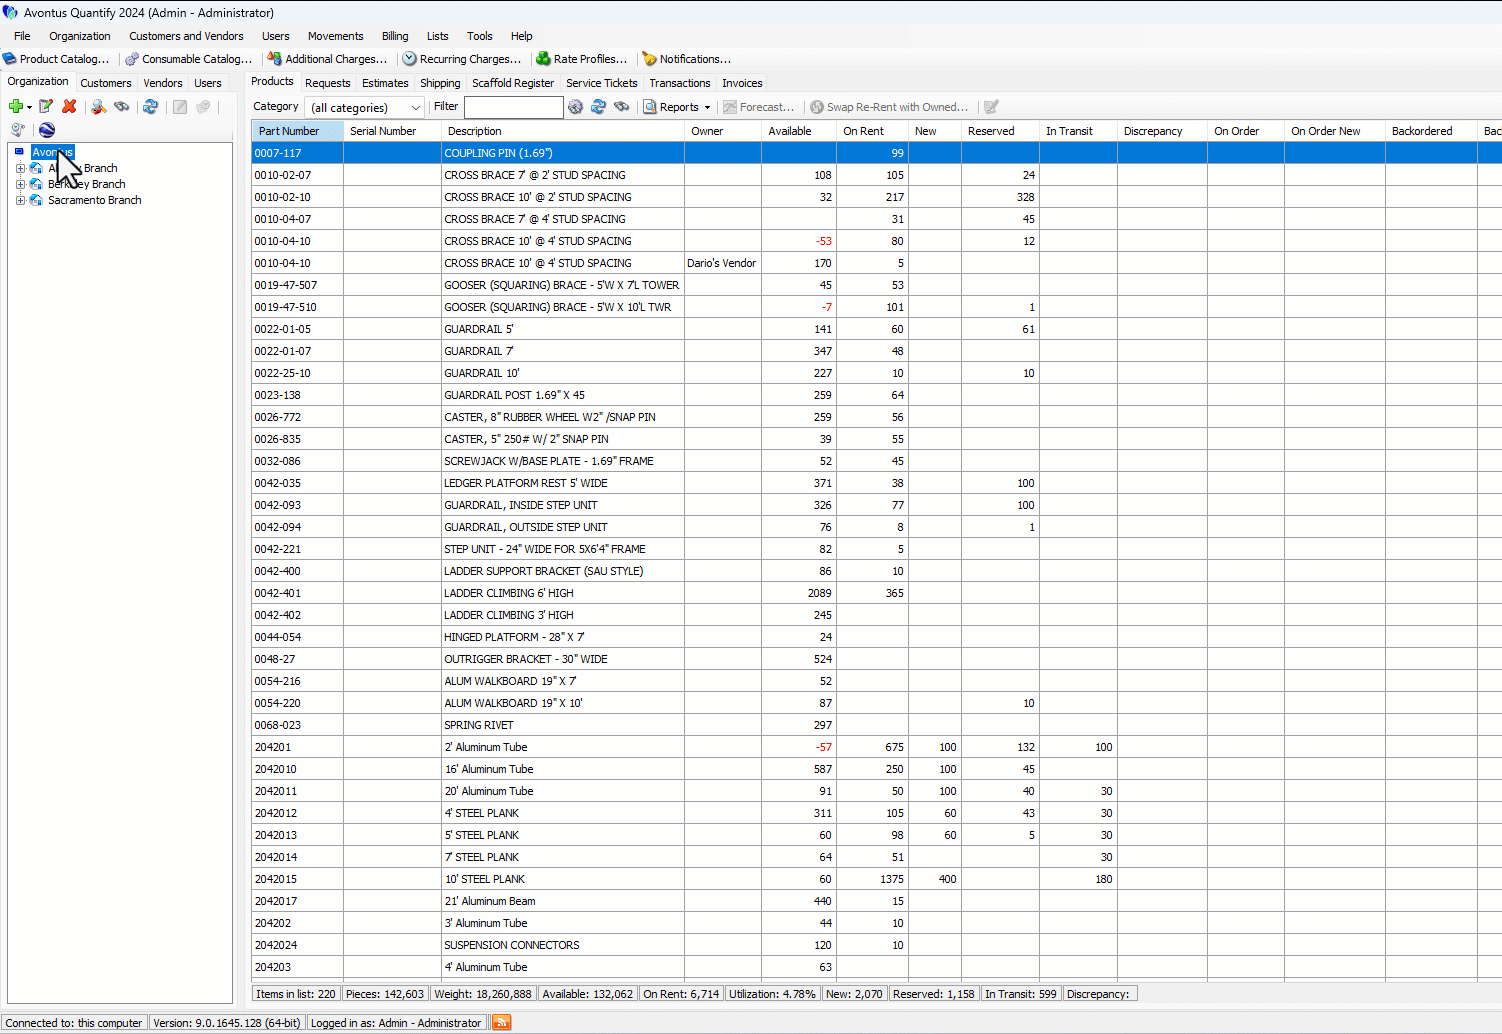Viewport: 1502px width, 1034px height.
Task: Sort by the Available column header
Action: pos(789,131)
